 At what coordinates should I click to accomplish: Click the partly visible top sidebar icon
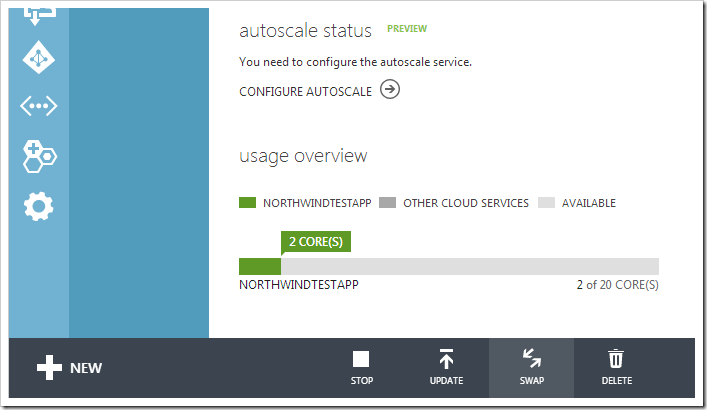point(39,16)
